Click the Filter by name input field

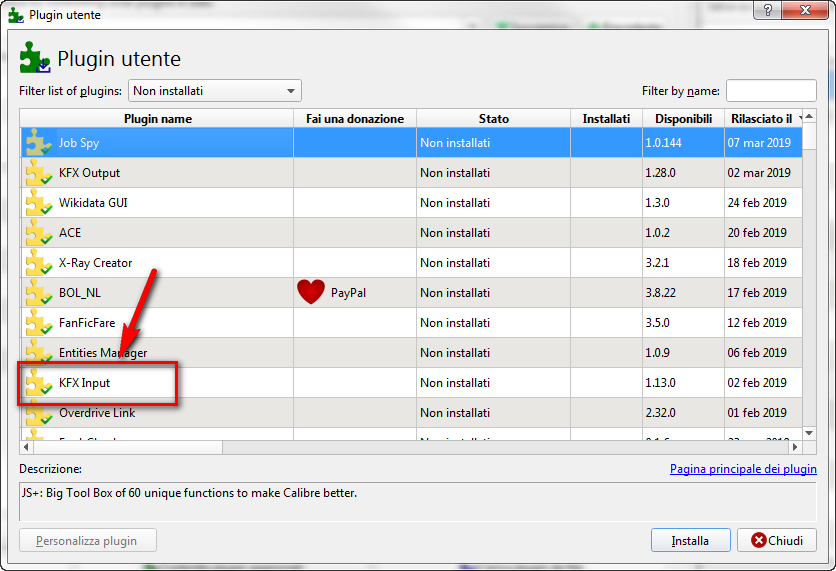771,91
